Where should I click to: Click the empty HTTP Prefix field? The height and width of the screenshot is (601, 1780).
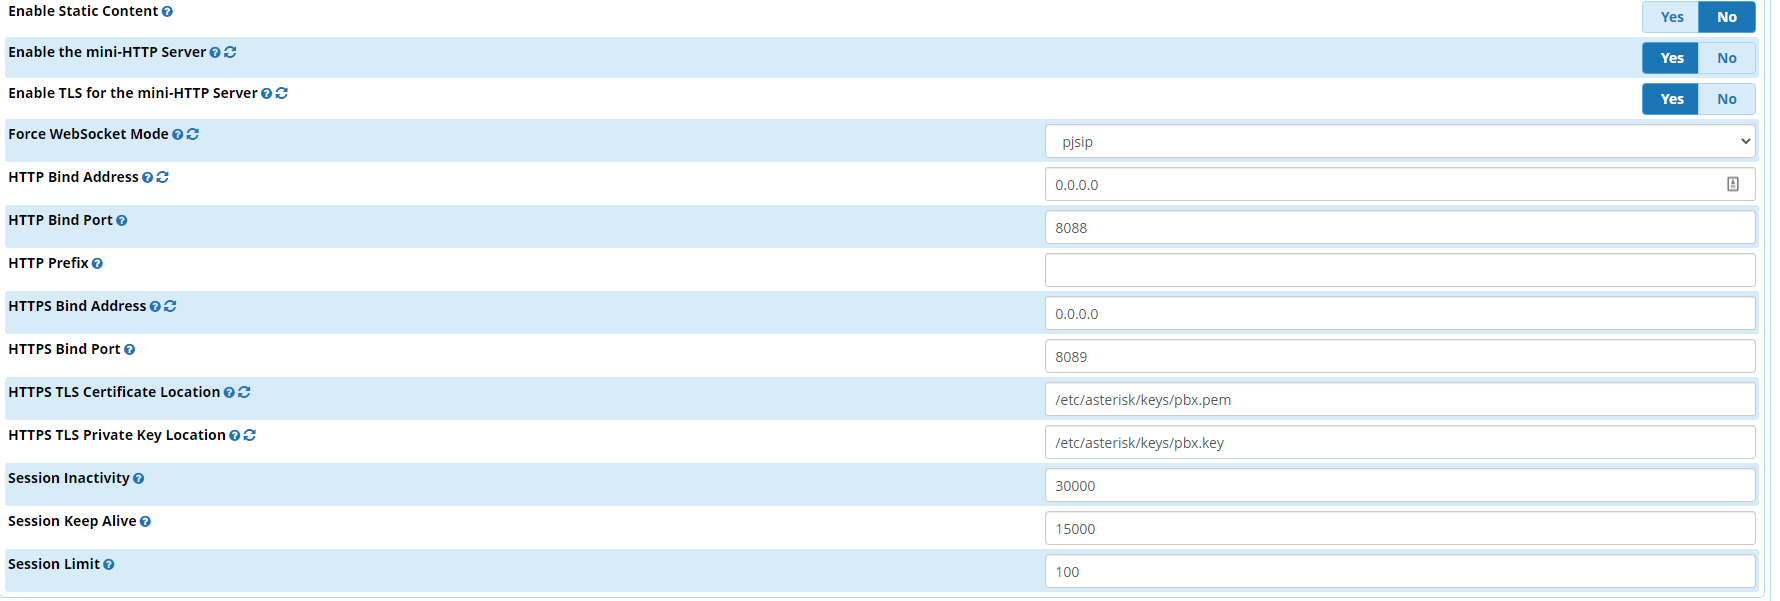pos(1400,270)
